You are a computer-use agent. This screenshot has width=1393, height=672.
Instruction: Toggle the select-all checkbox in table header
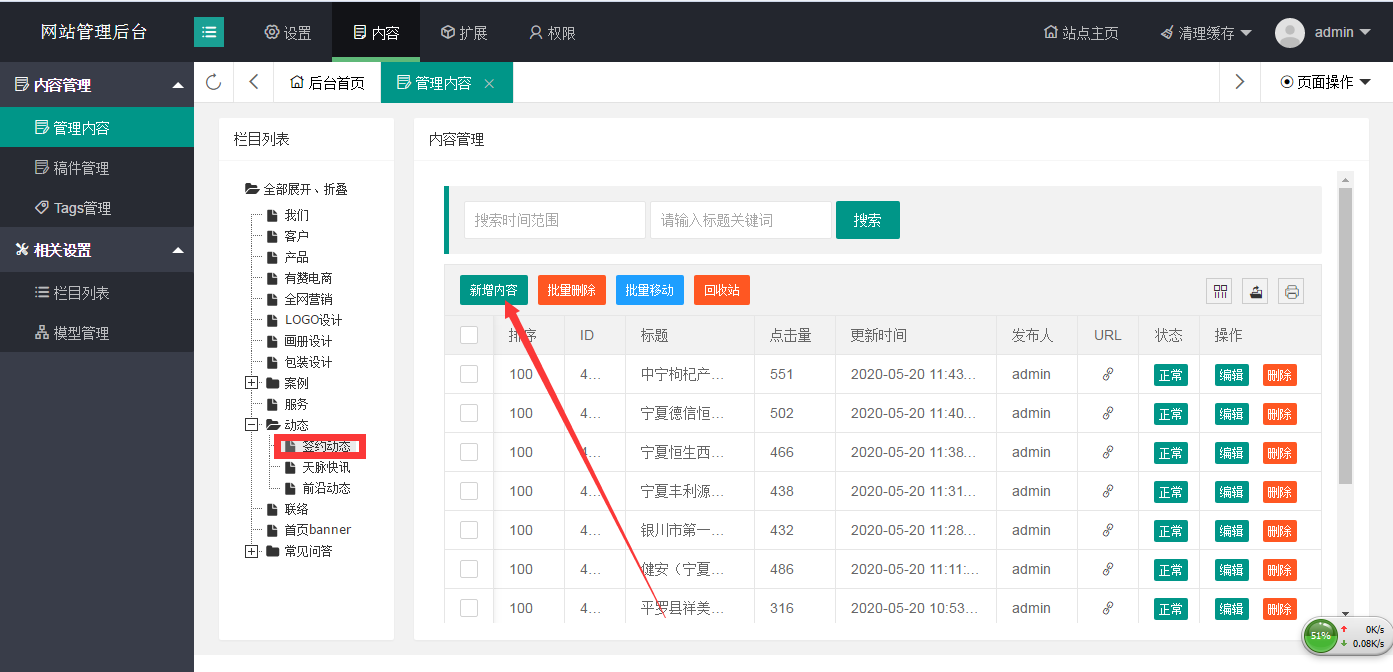coord(469,335)
